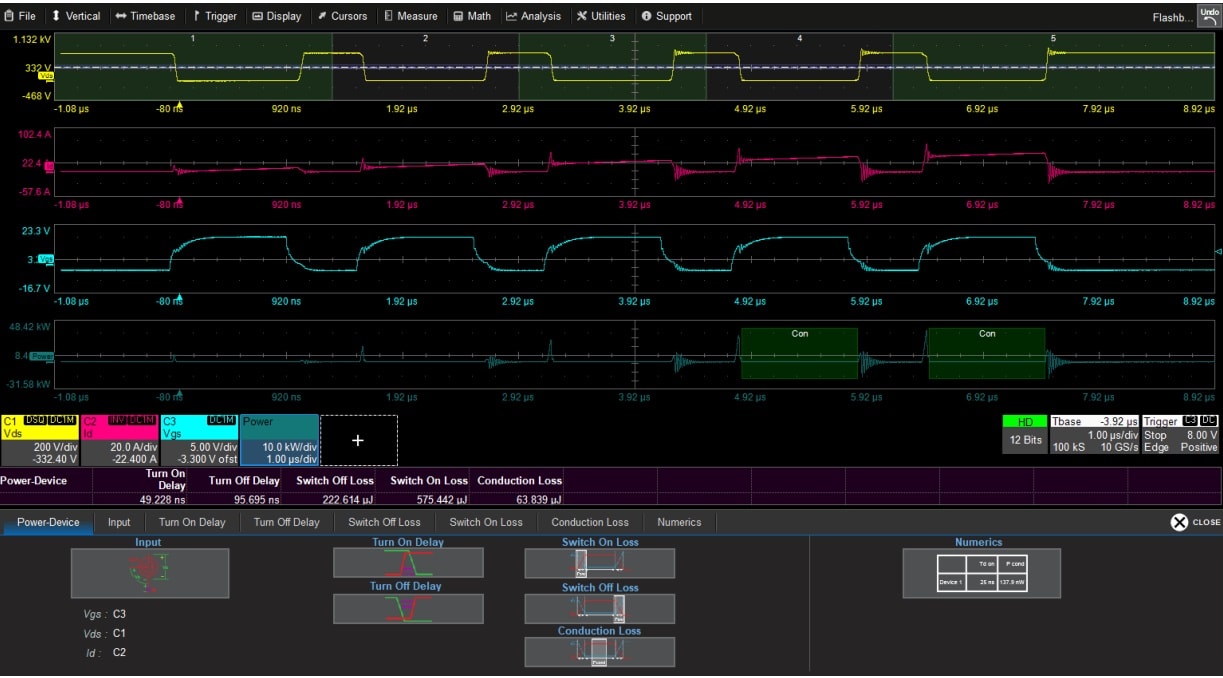Click the 49.228 ns Turn On Delay value
The height and width of the screenshot is (678, 1223).
[x=162, y=498]
